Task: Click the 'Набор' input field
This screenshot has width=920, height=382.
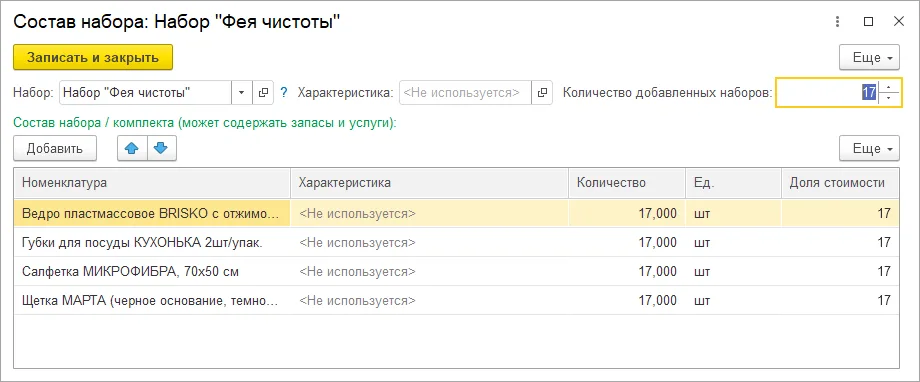Action: point(146,93)
